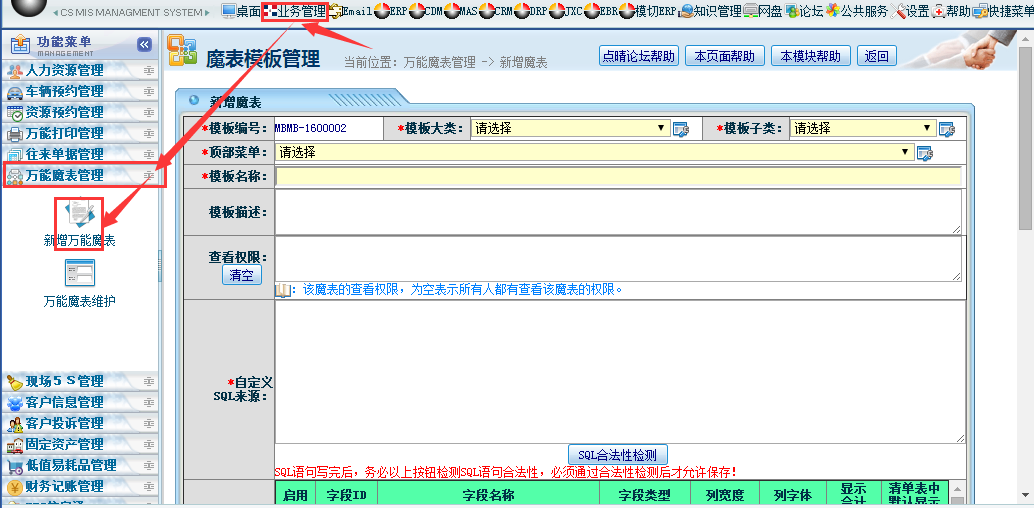
Task: Open the 万能魔表维护 icon
Action: point(79,274)
